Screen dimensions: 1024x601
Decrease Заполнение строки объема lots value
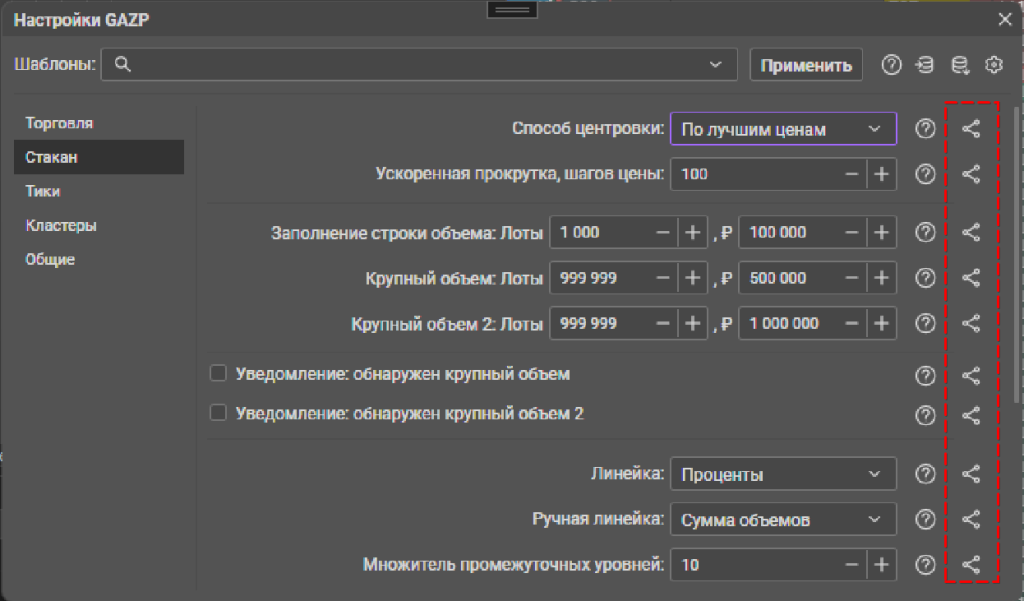coord(663,233)
